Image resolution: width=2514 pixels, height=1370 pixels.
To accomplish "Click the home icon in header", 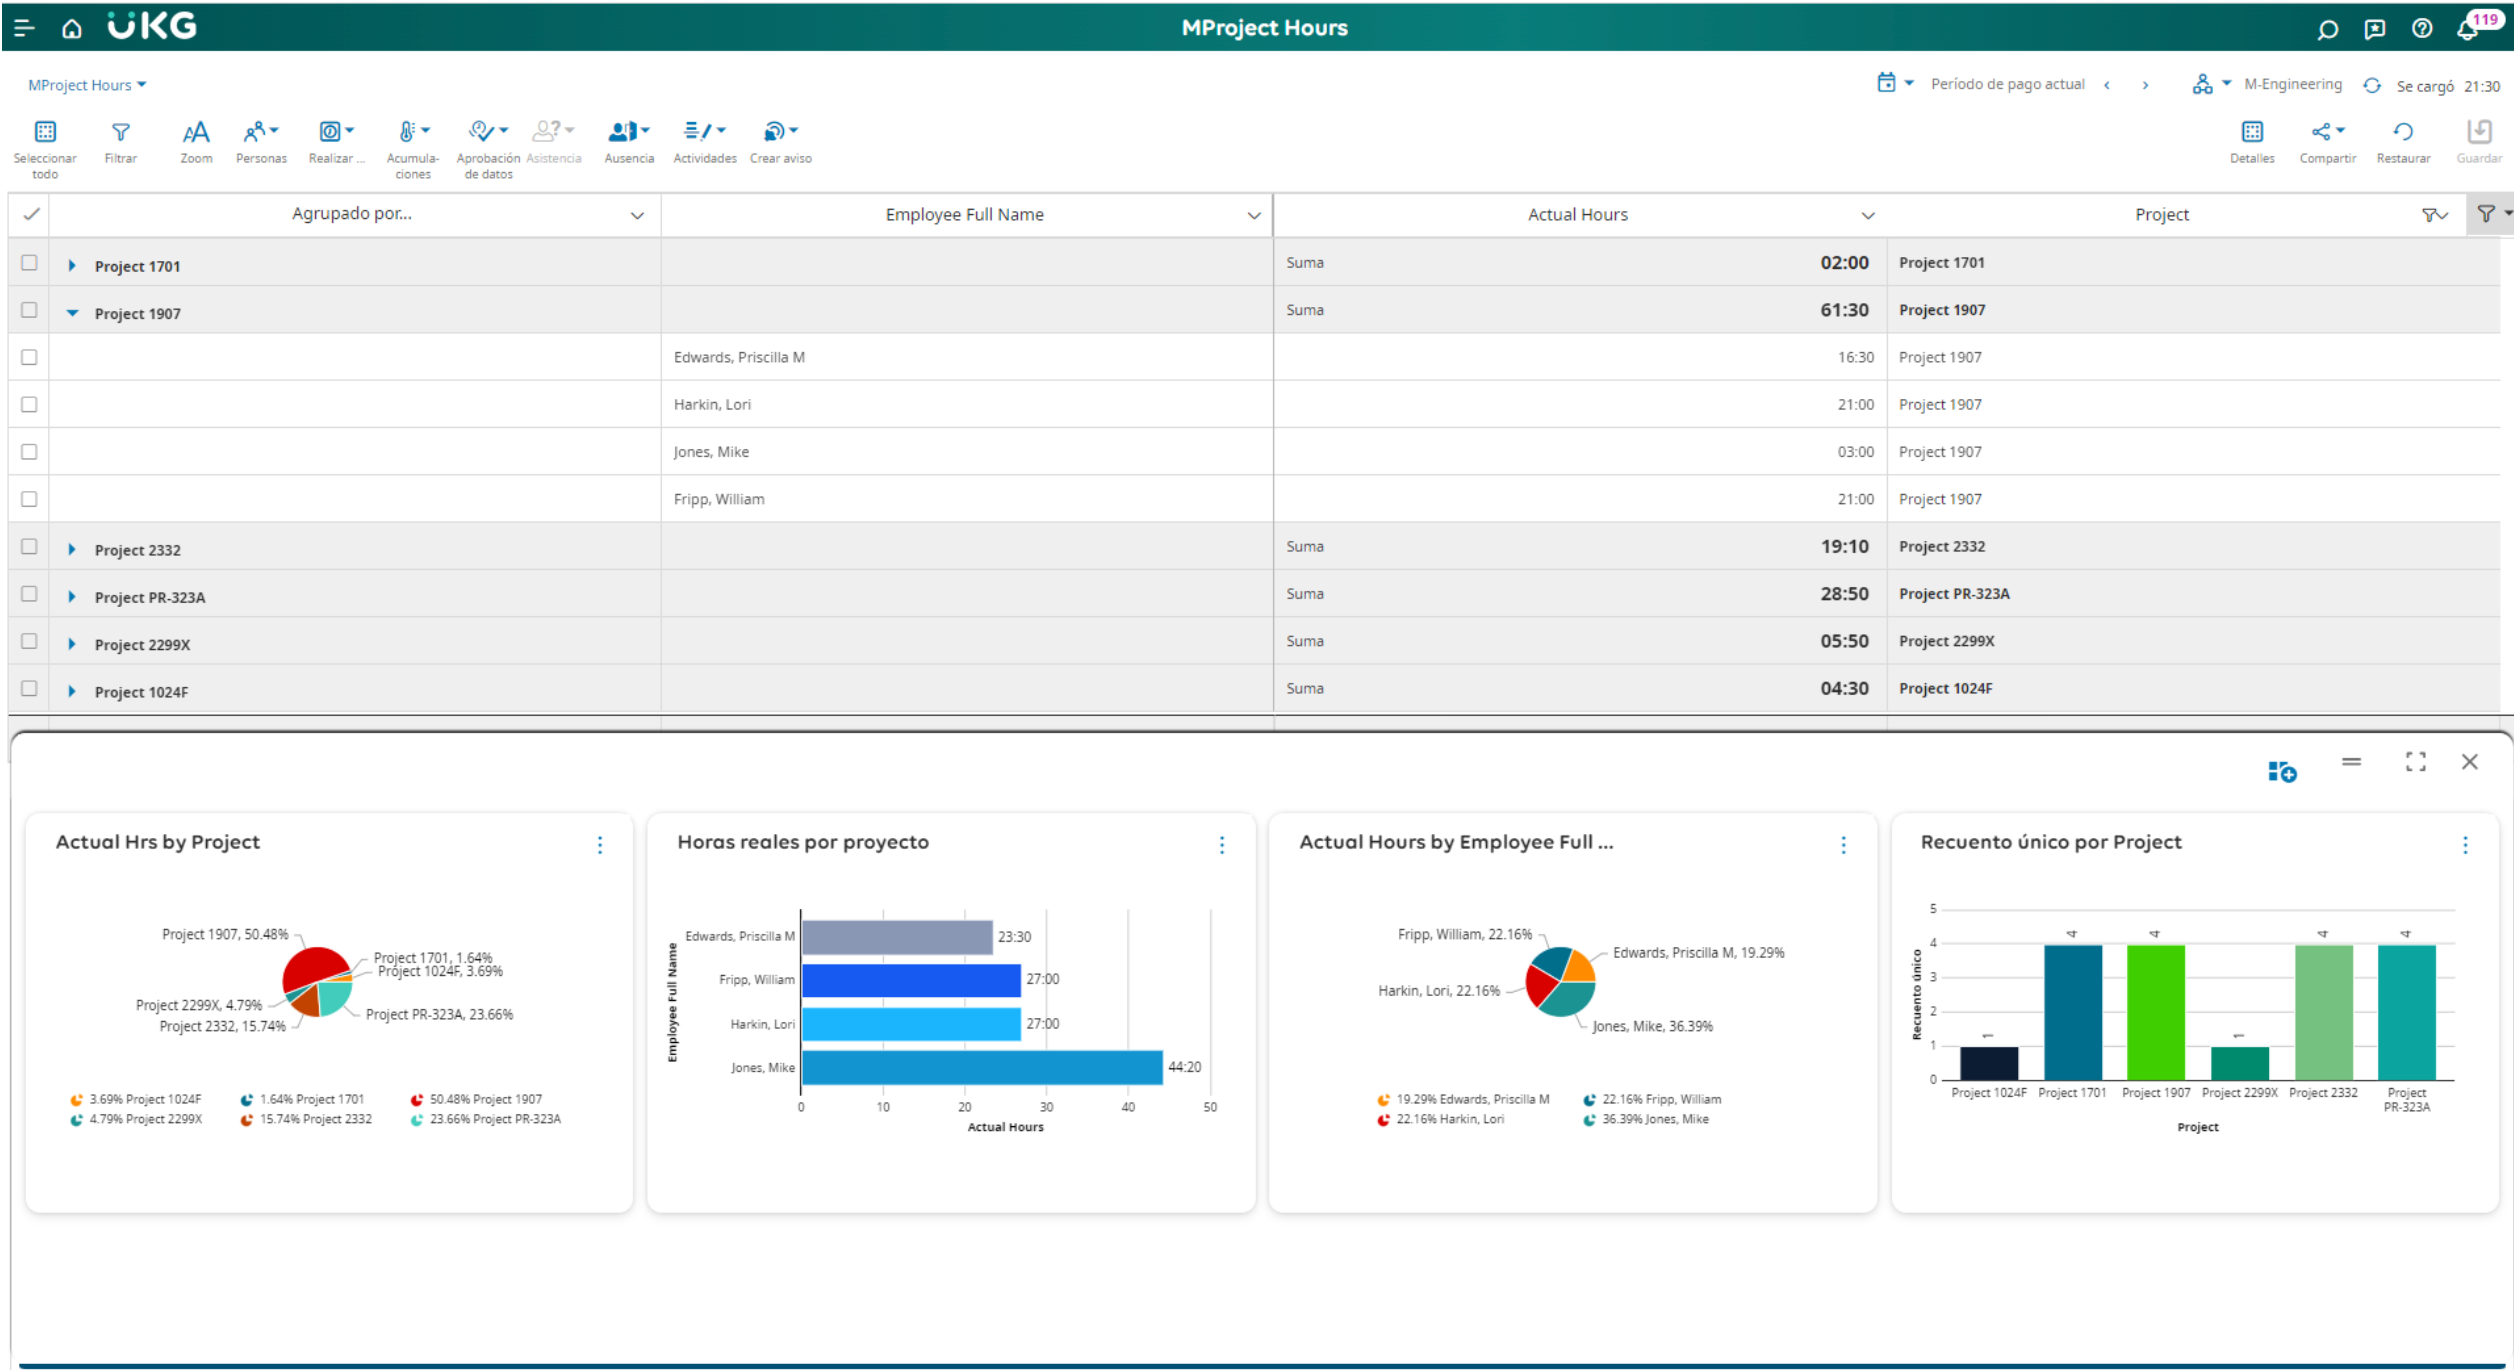I will 72,29.
